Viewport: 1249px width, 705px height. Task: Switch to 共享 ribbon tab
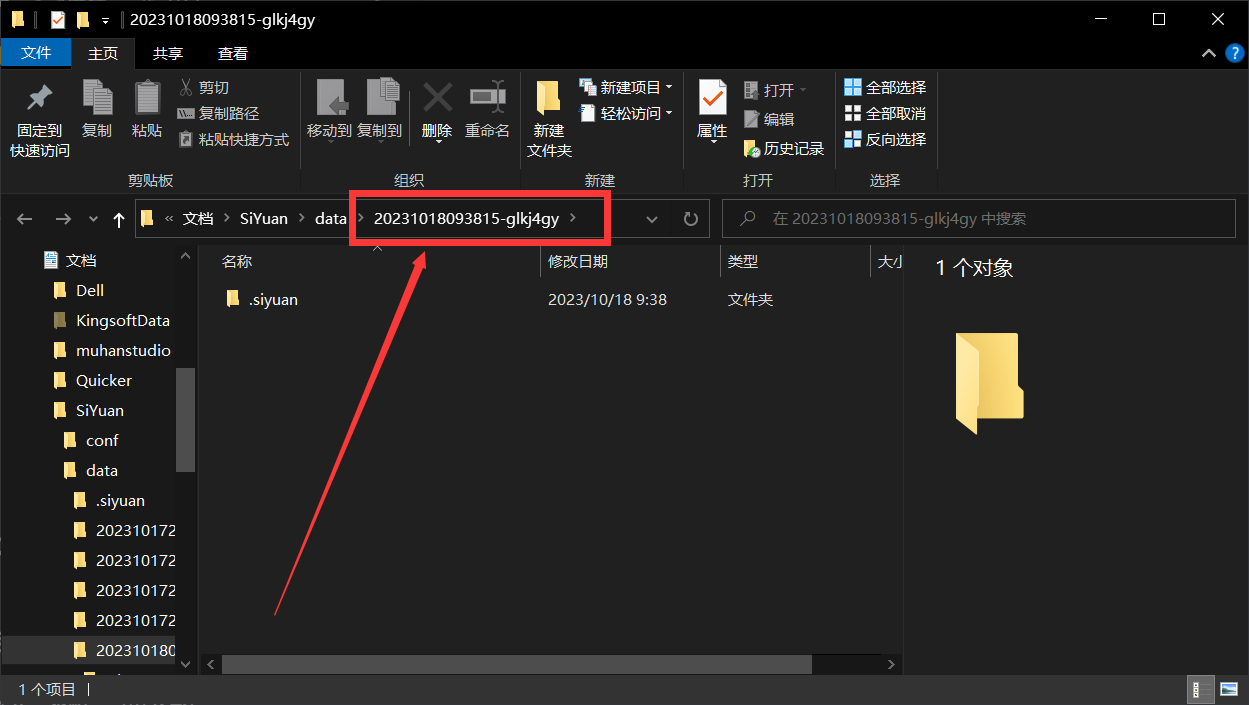click(x=168, y=53)
